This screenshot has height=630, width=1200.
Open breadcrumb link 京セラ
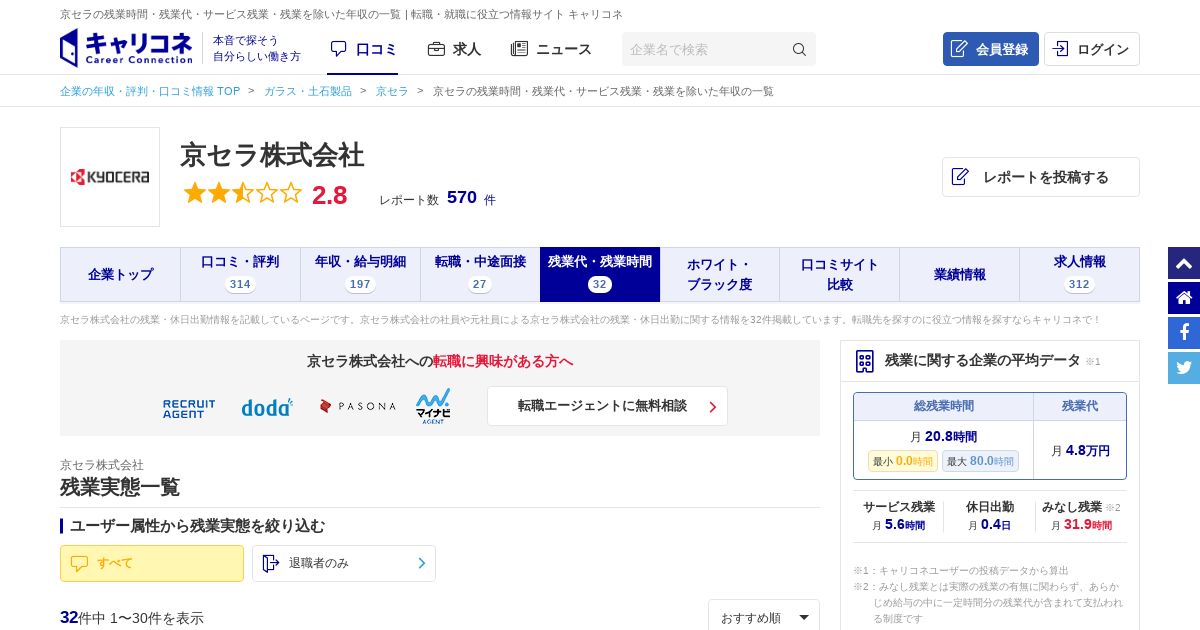pos(392,91)
